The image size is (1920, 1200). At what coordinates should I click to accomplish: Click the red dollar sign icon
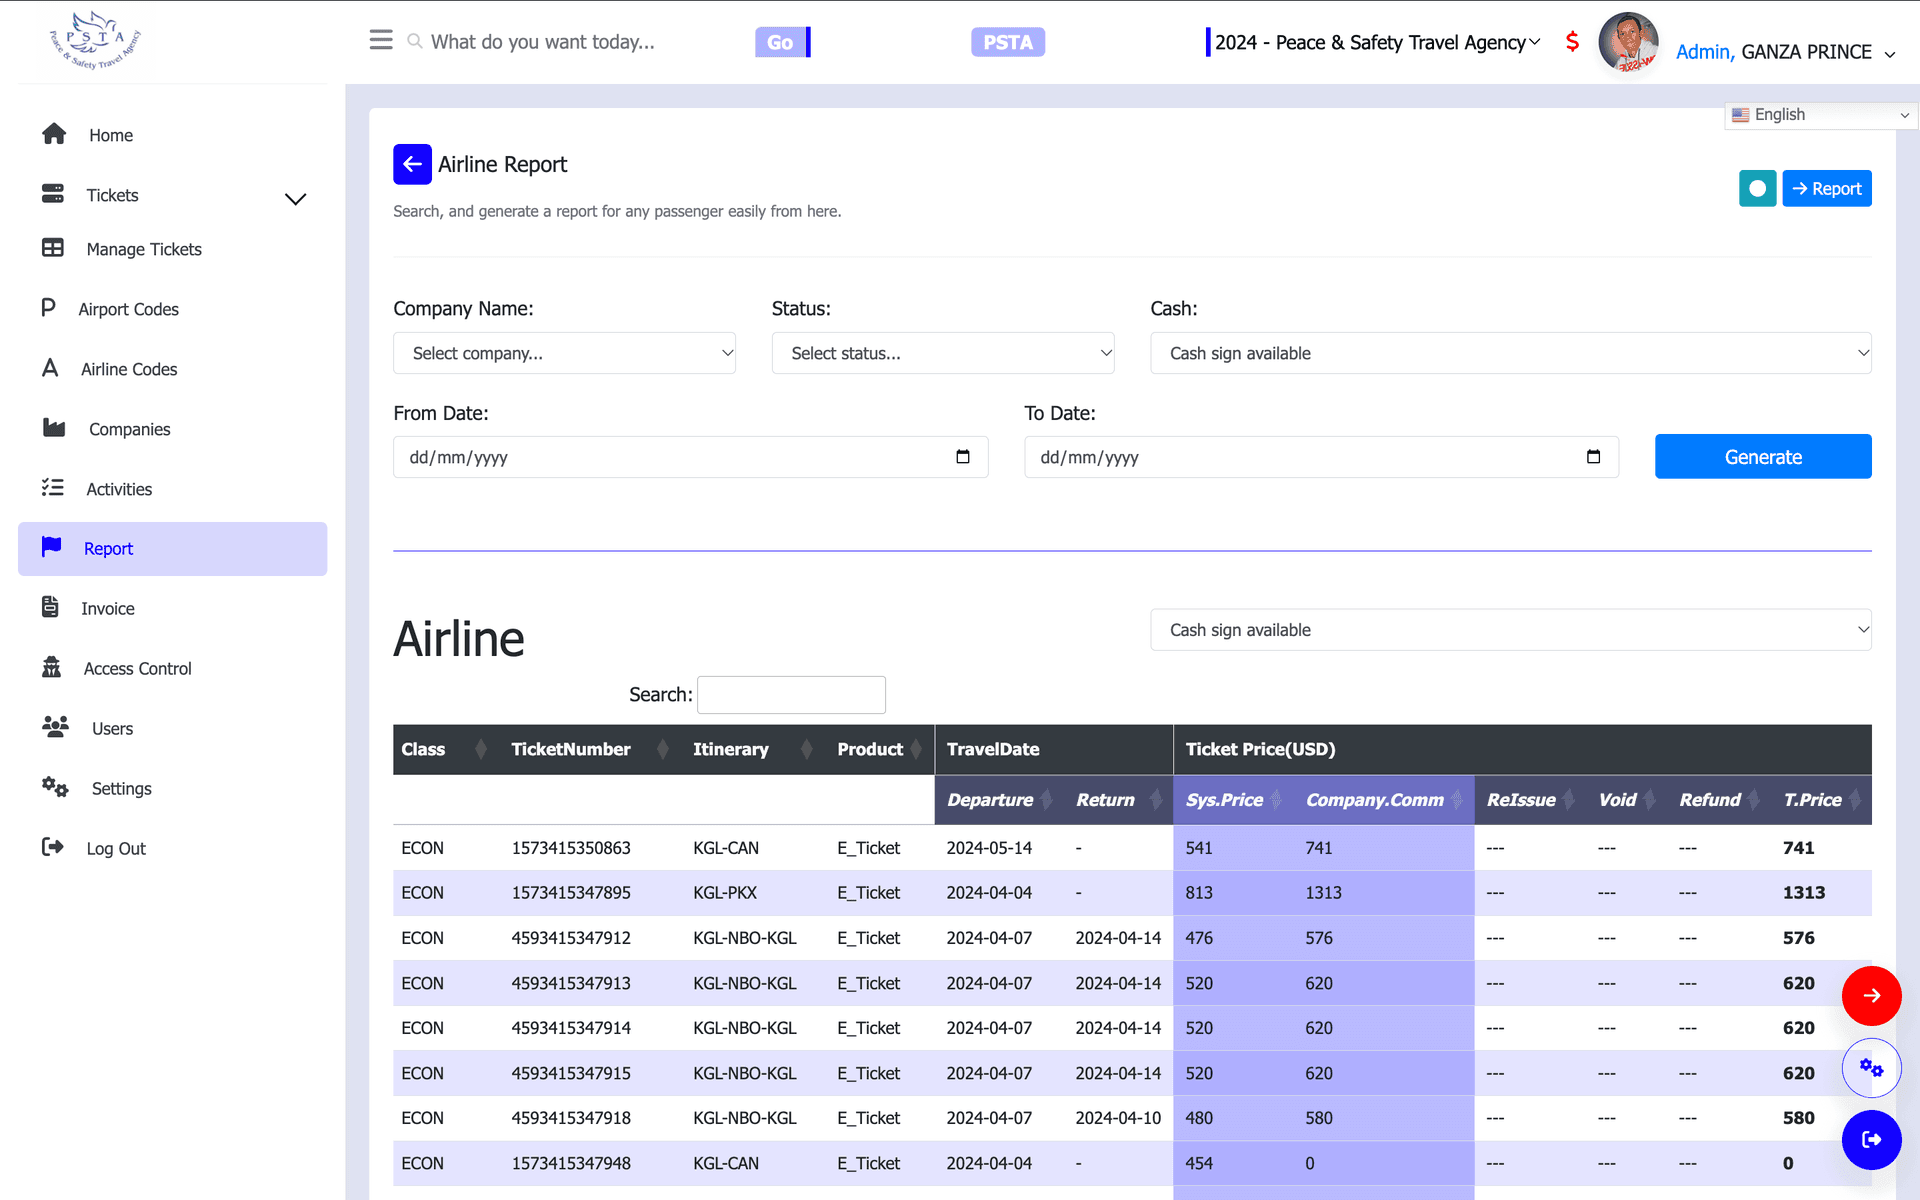click(x=1572, y=42)
